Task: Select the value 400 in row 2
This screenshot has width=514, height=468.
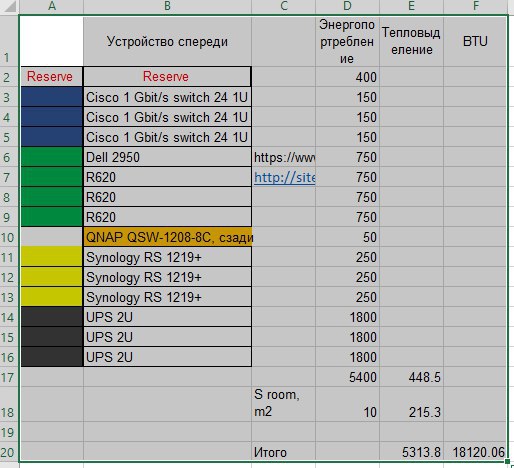Action: [x=347, y=77]
